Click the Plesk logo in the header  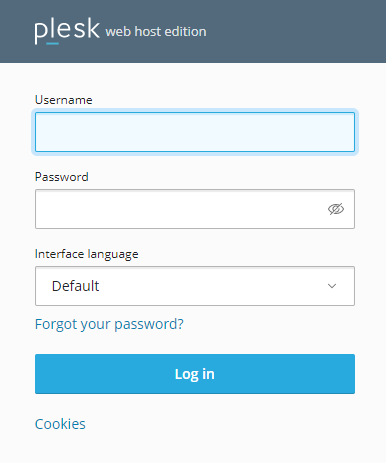[x=67, y=31]
